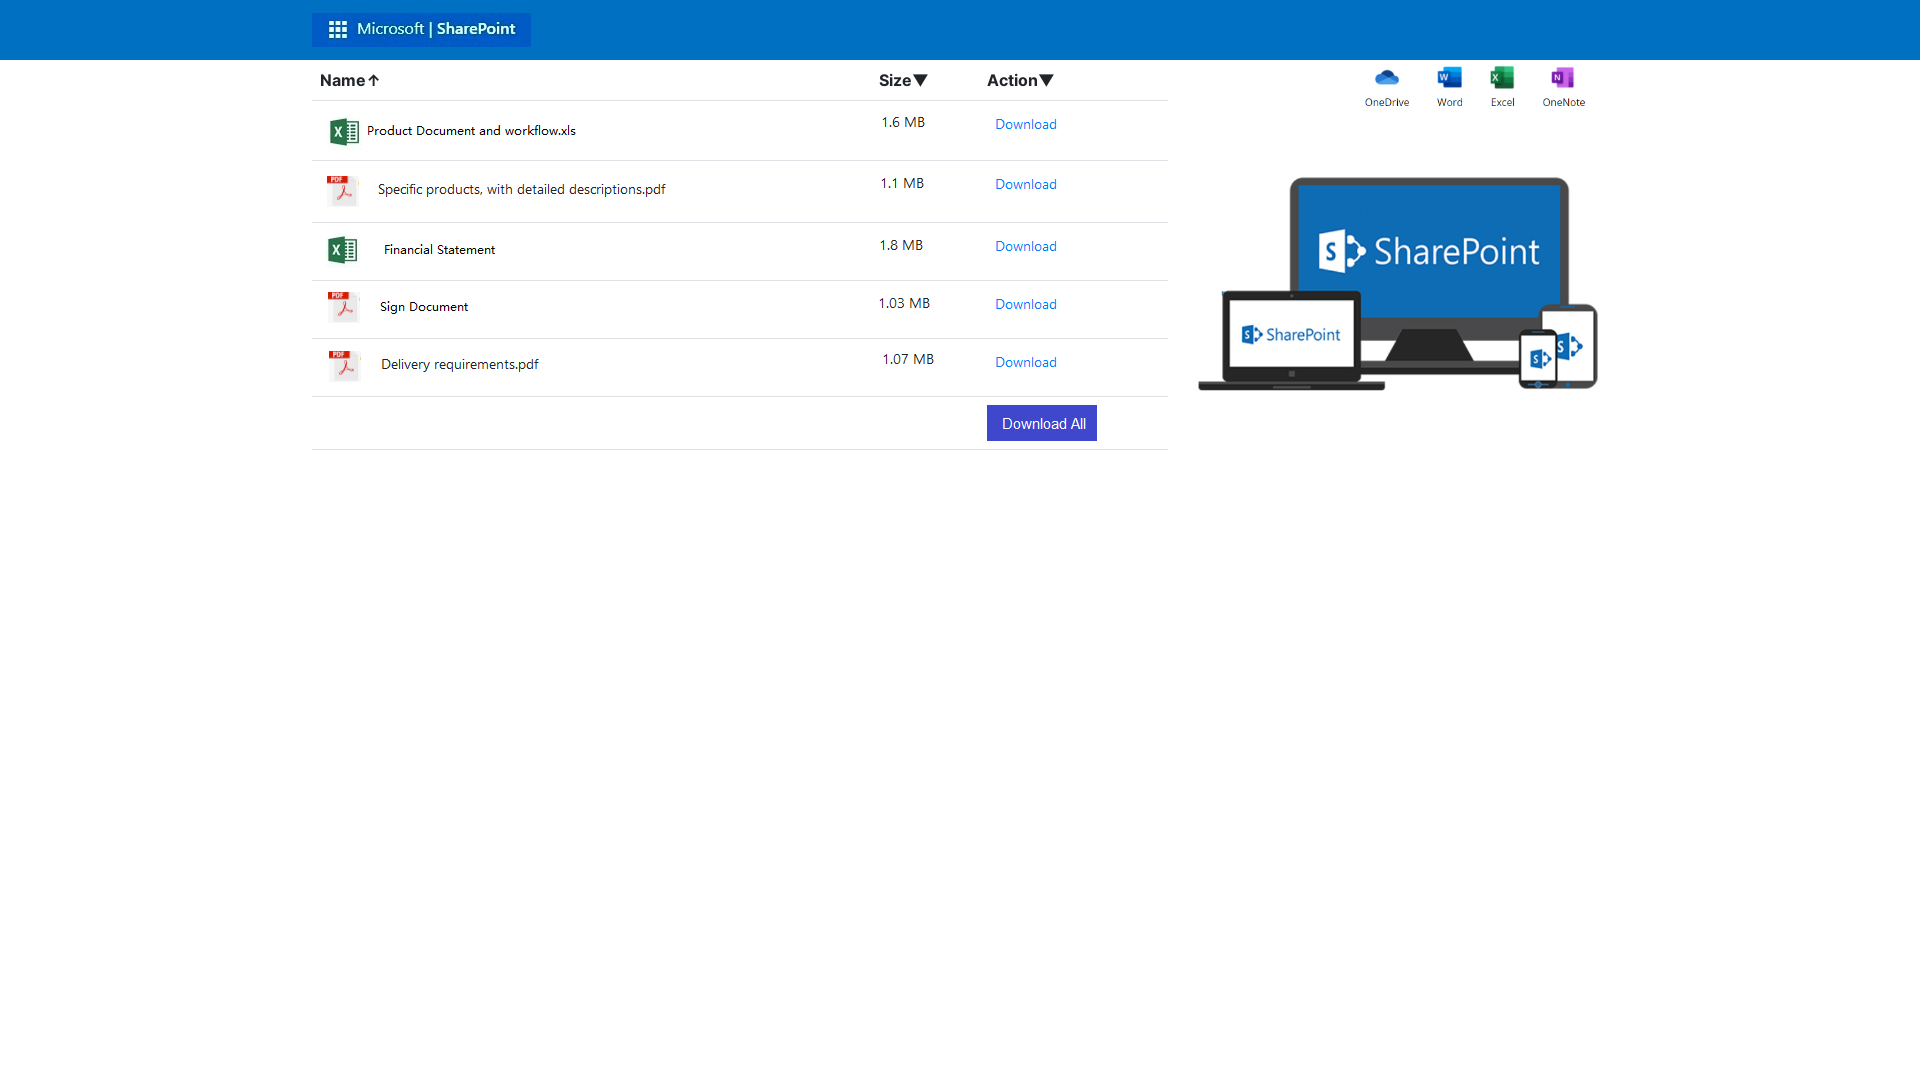Open the OneNote app icon

click(1563, 77)
